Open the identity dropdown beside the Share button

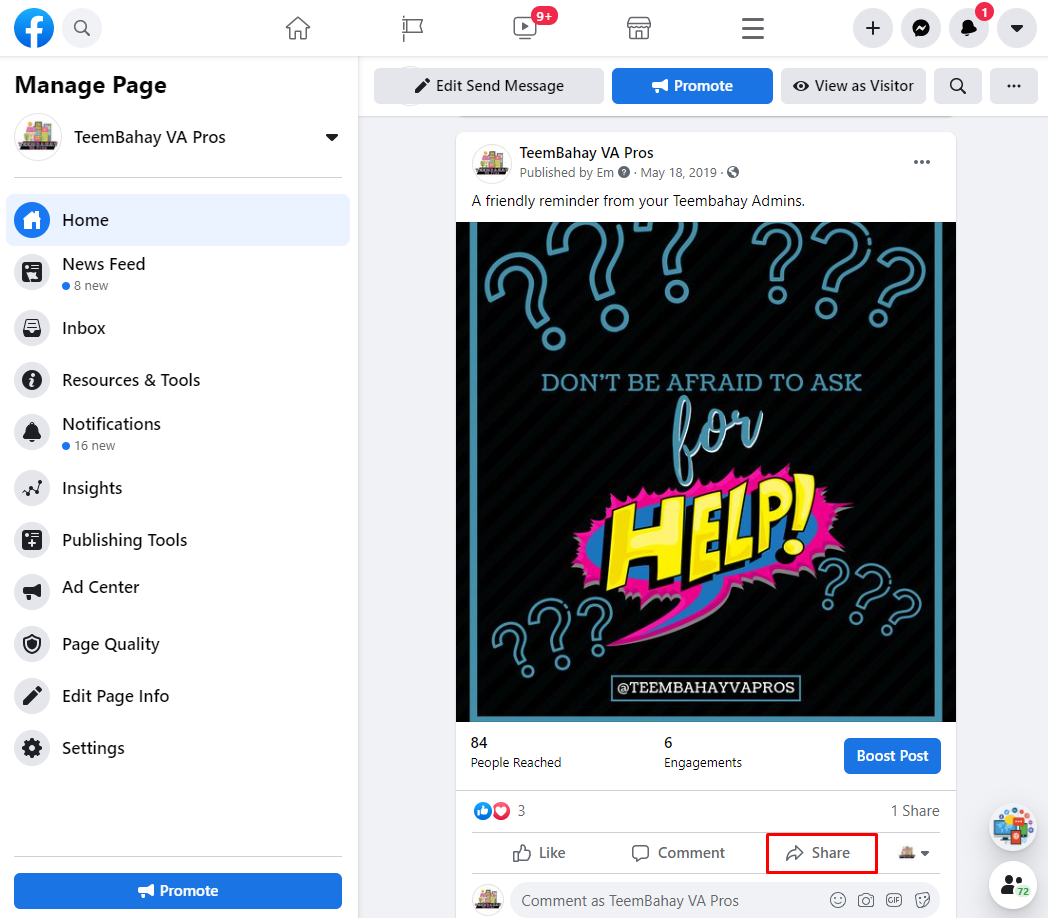[x=916, y=852]
